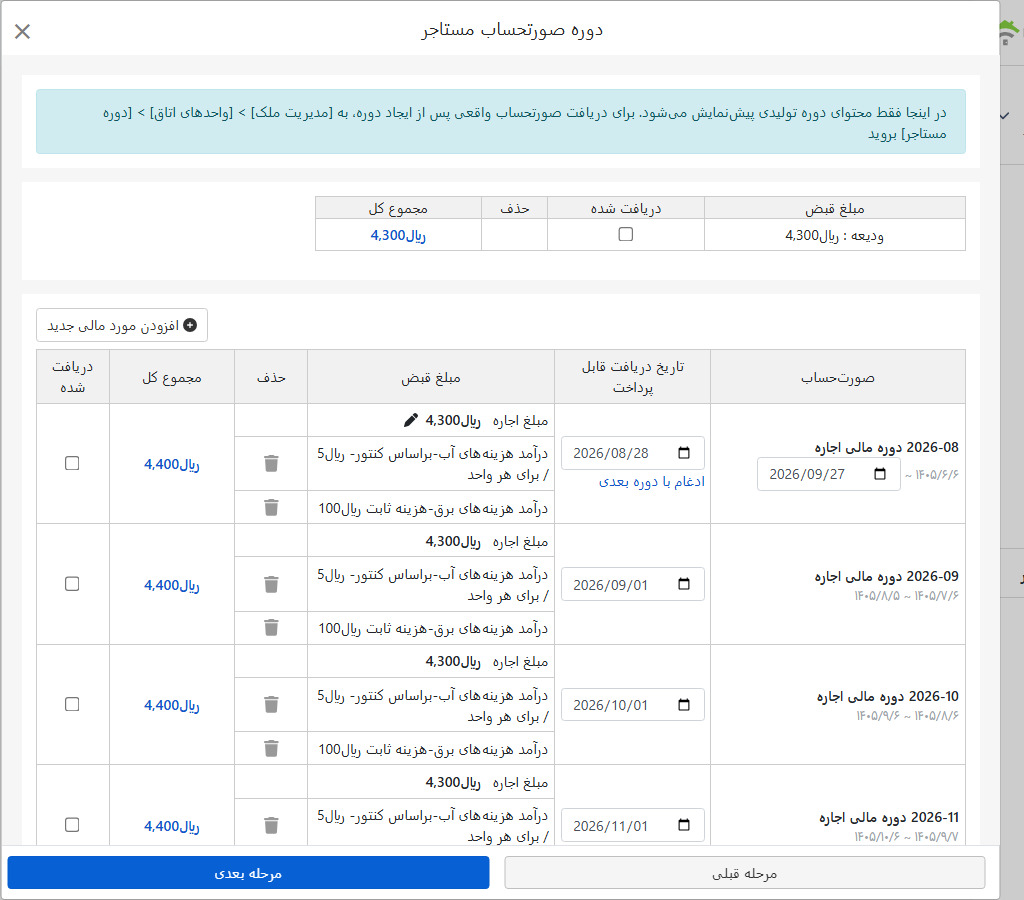Delete the electricity fixed cost in the 2026-09 period

pos(271,628)
